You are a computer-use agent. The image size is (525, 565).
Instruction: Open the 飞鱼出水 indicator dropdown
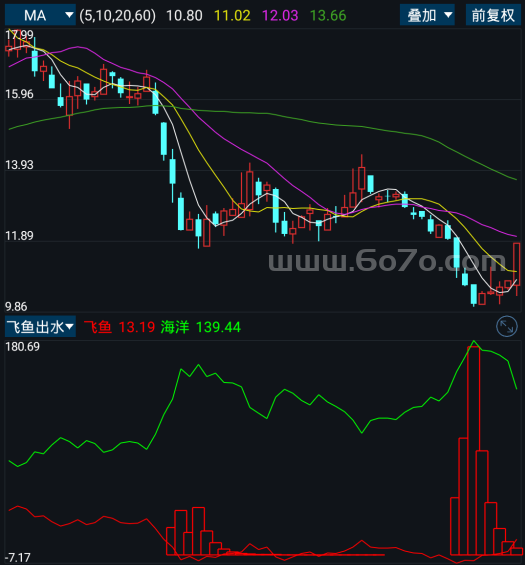[40, 326]
